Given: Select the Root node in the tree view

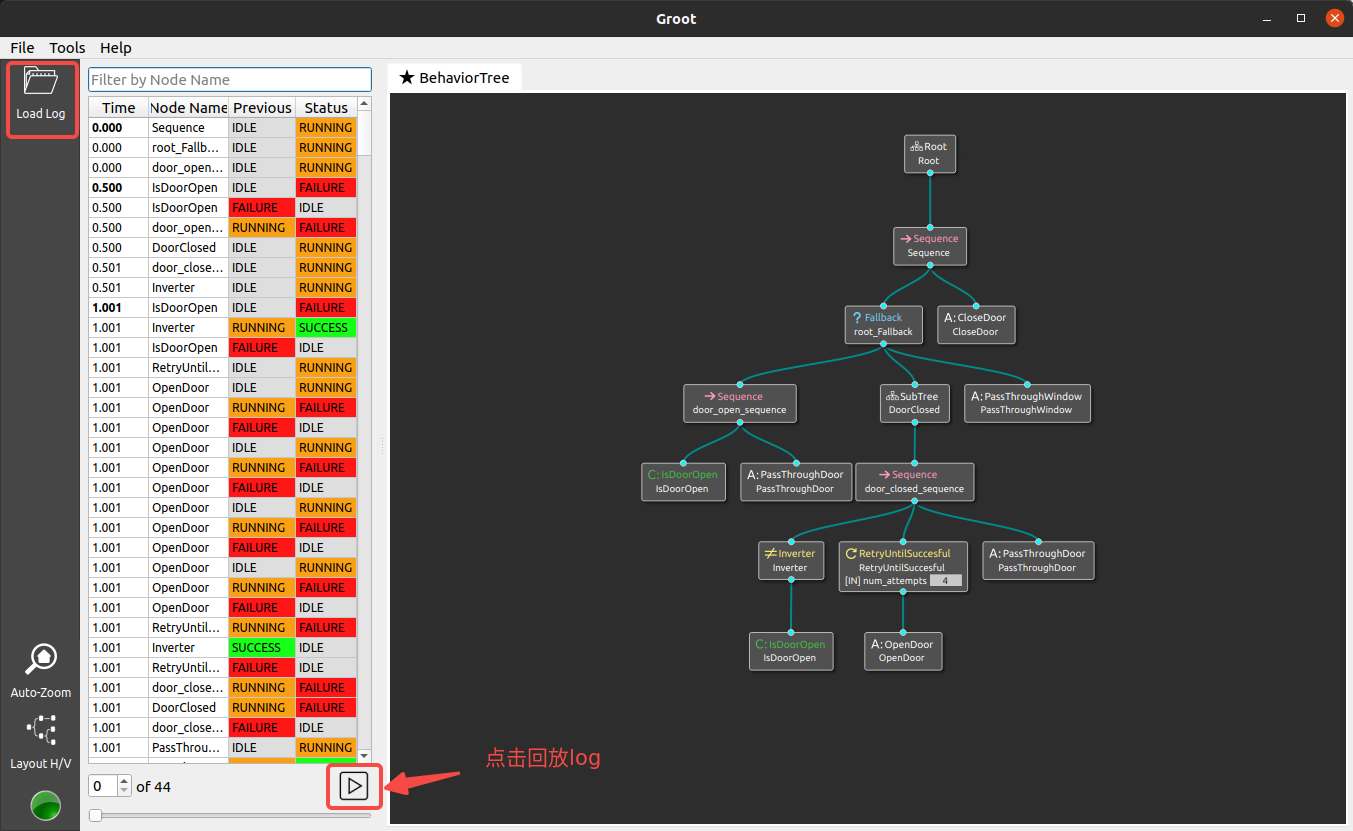Looking at the screenshot, I should [929, 153].
